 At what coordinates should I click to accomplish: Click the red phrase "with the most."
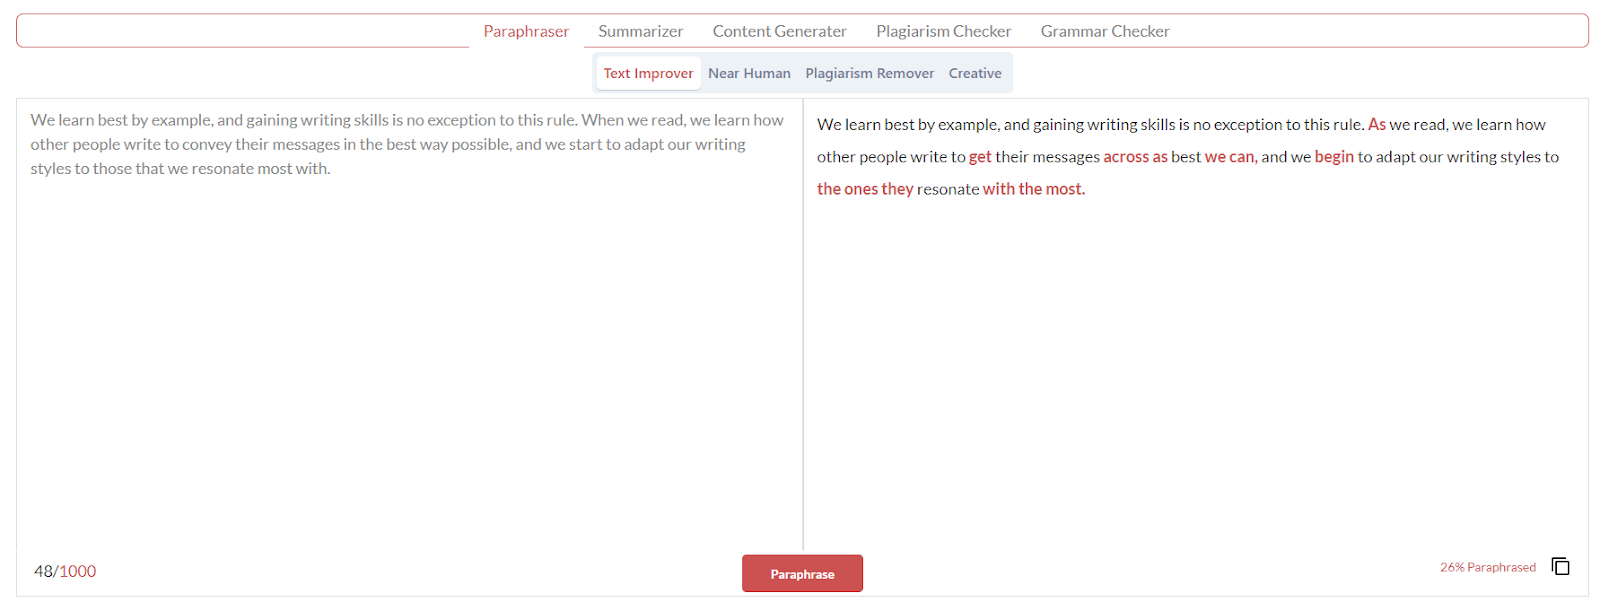[x=1034, y=189]
